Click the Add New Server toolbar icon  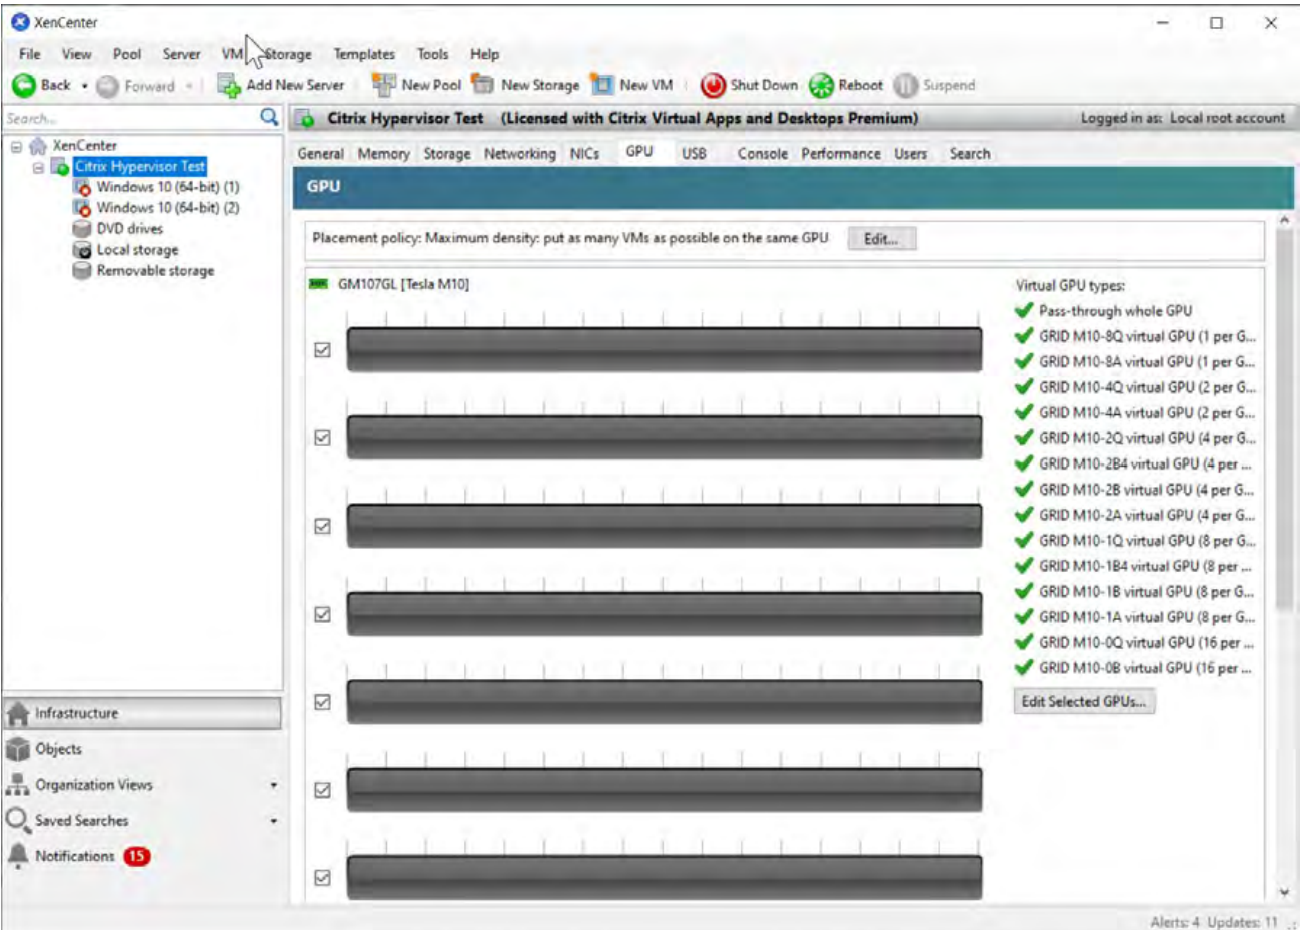pyautogui.click(x=229, y=86)
